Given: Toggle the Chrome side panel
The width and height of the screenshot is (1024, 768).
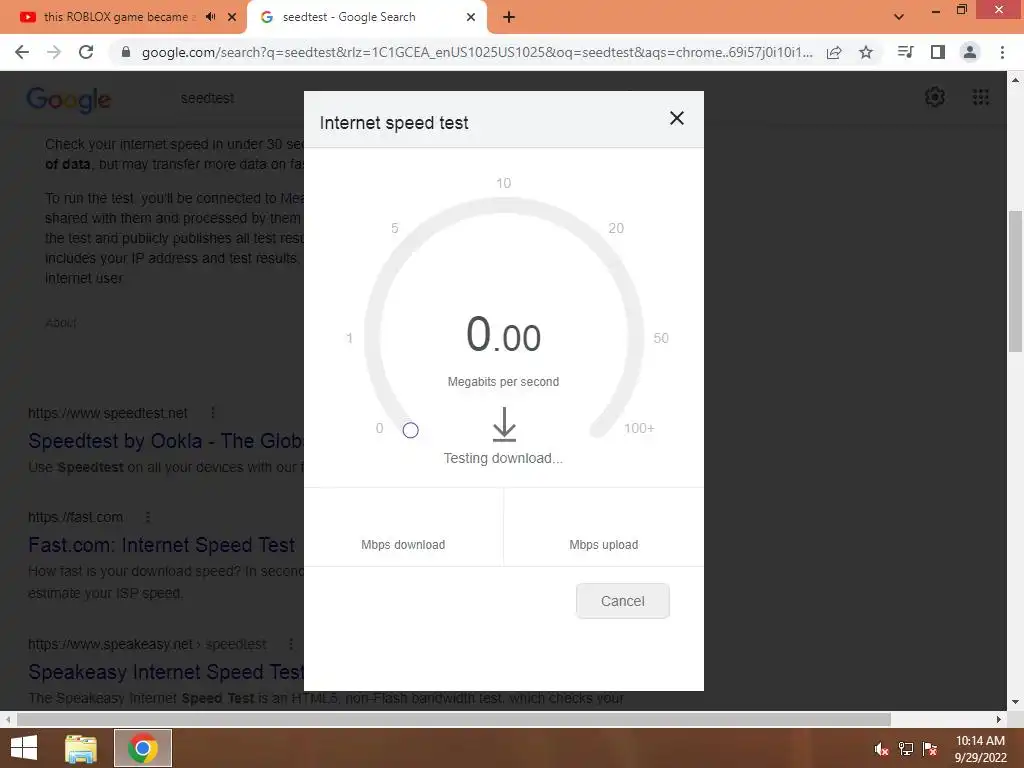Looking at the screenshot, I should point(938,52).
